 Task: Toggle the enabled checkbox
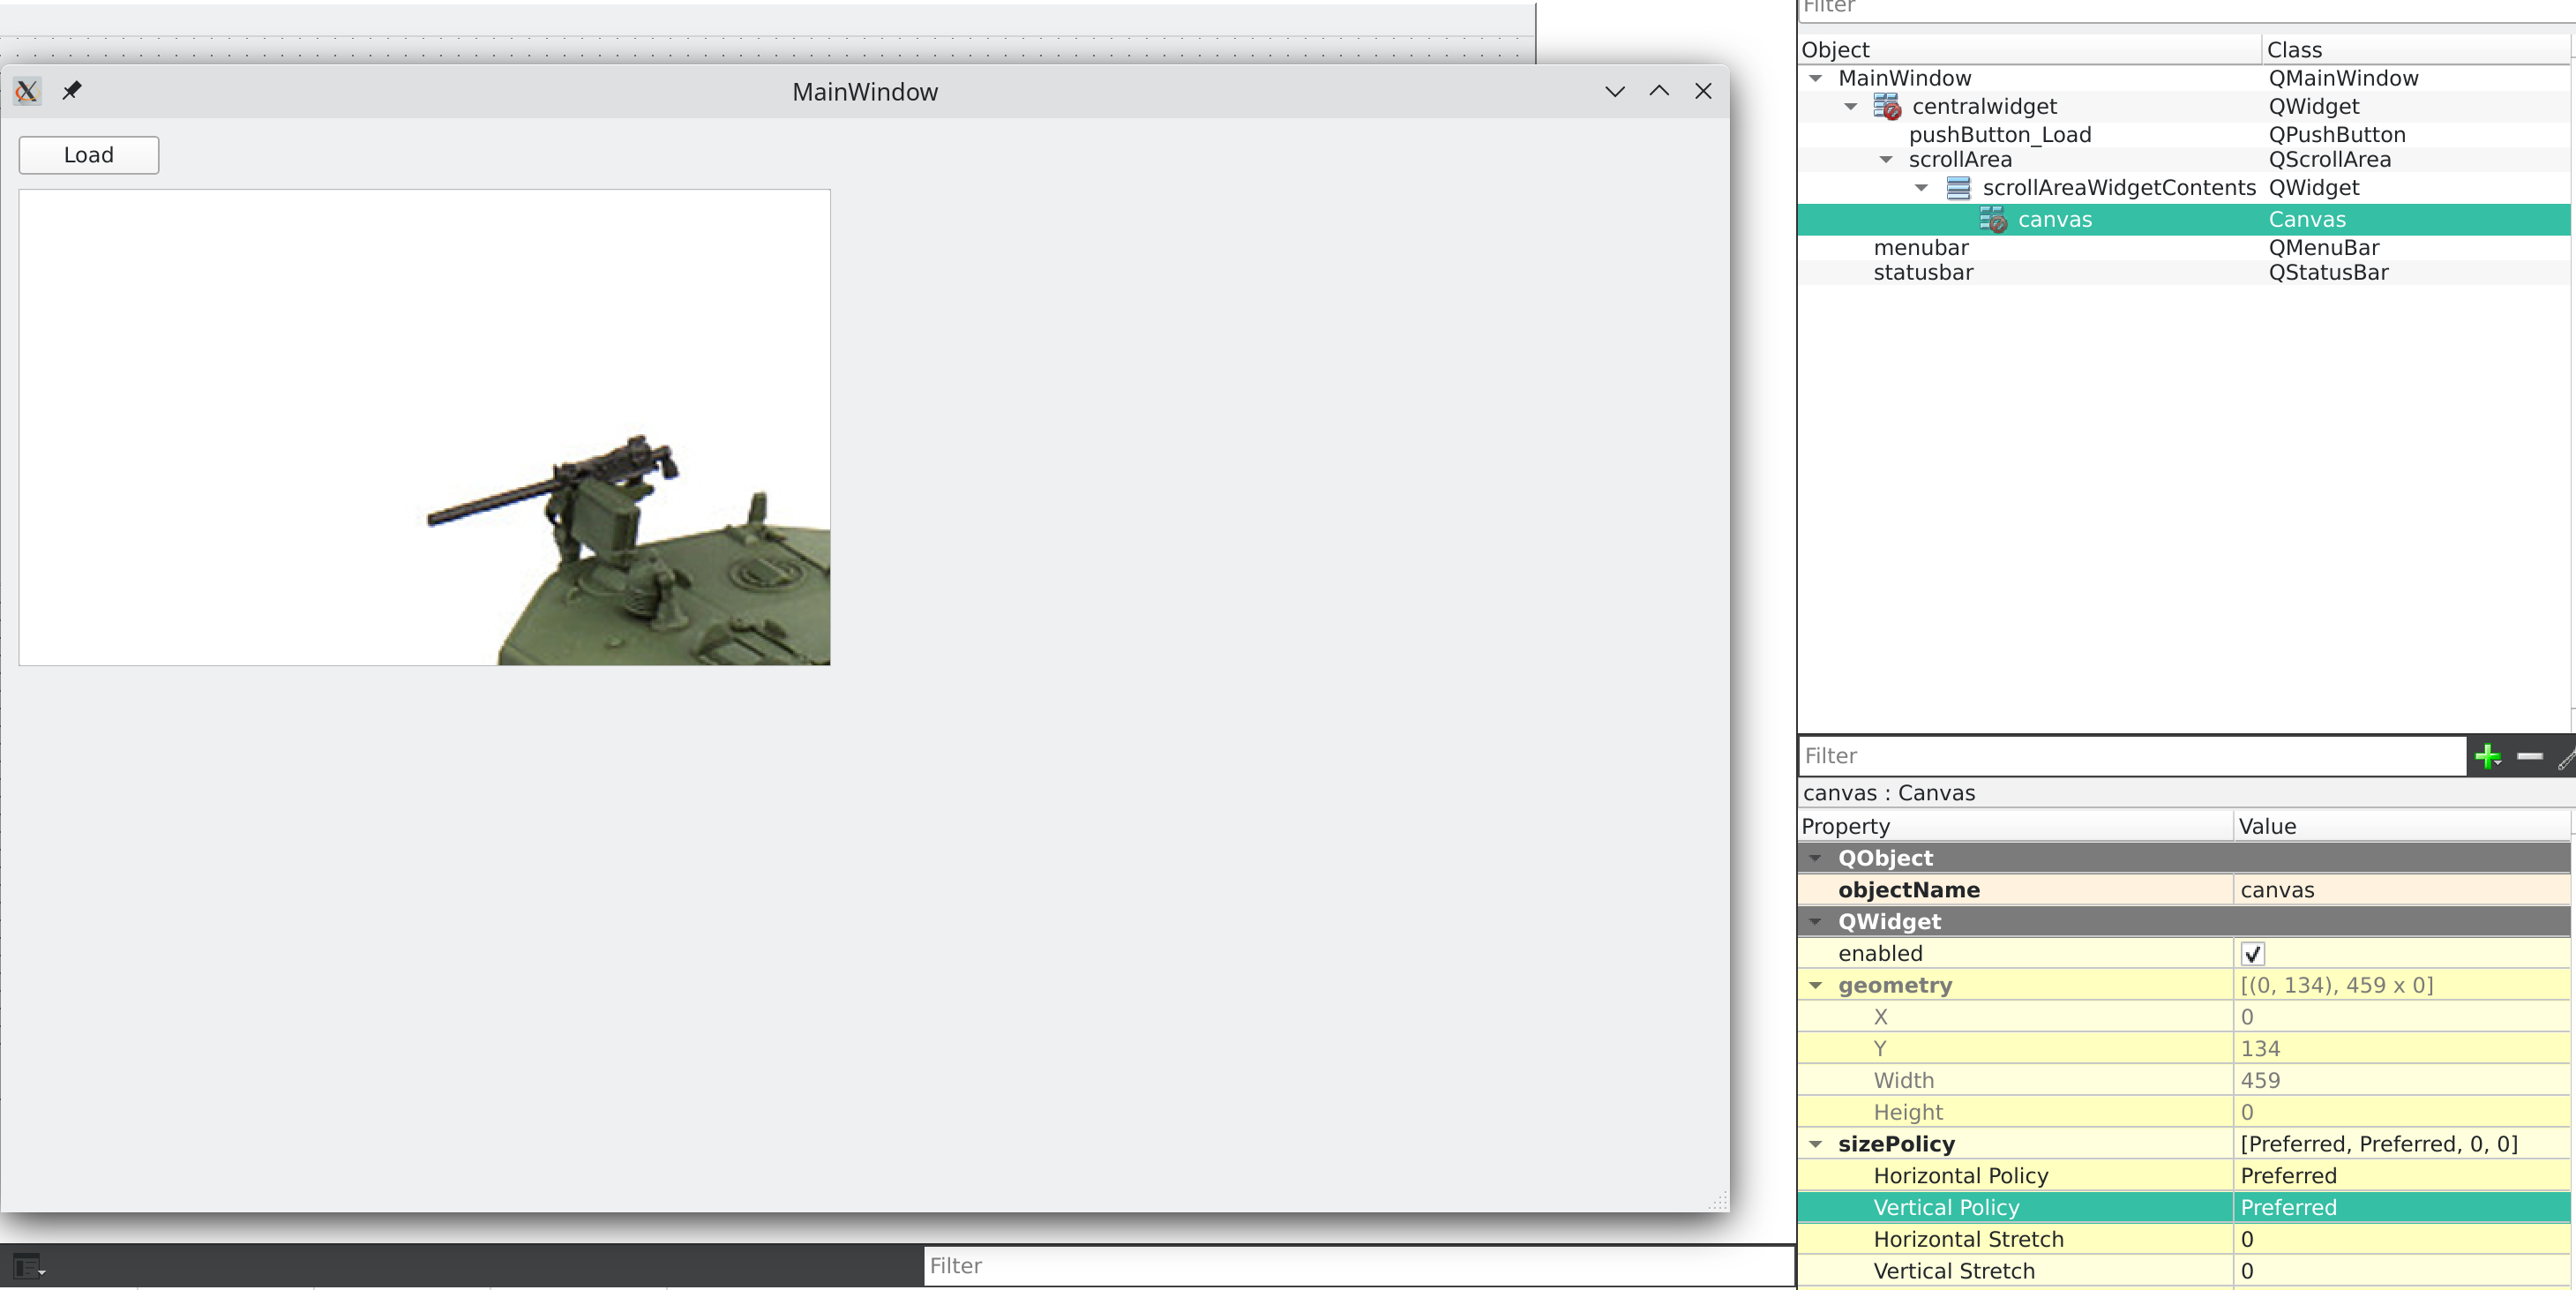(2252, 953)
